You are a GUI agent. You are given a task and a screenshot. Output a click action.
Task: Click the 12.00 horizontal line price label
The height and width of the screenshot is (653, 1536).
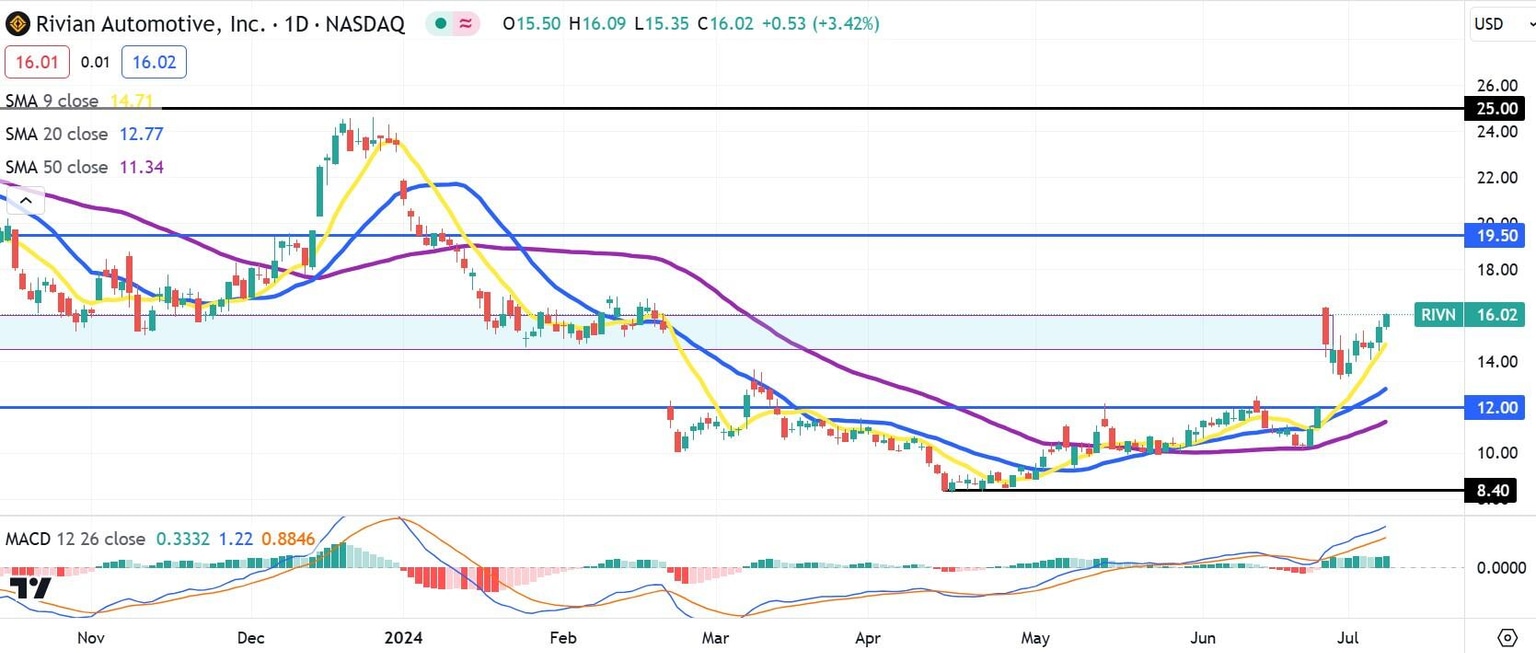tap(1495, 407)
